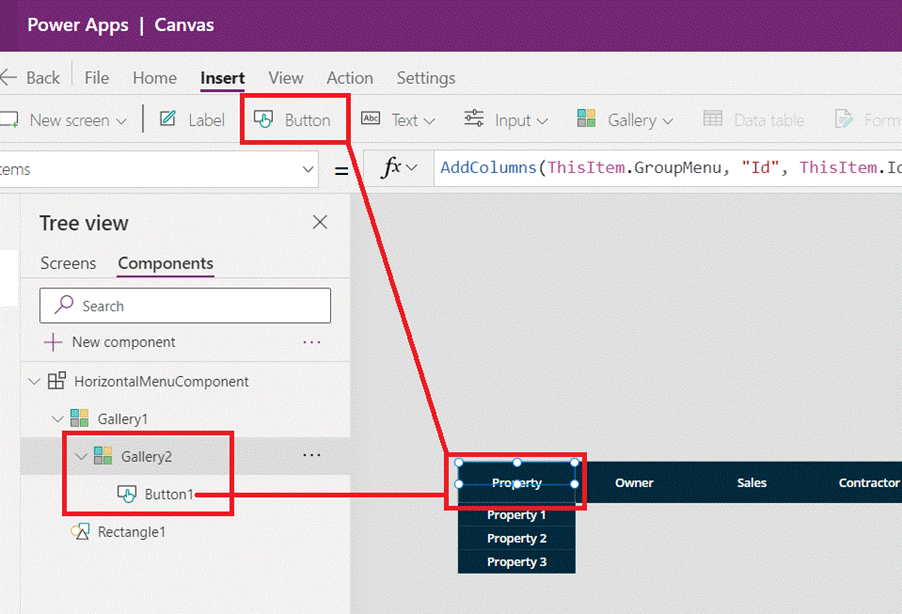Viewport: 902px width, 614px height.
Task: Click the New screen icon
Action: coord(9,120)
